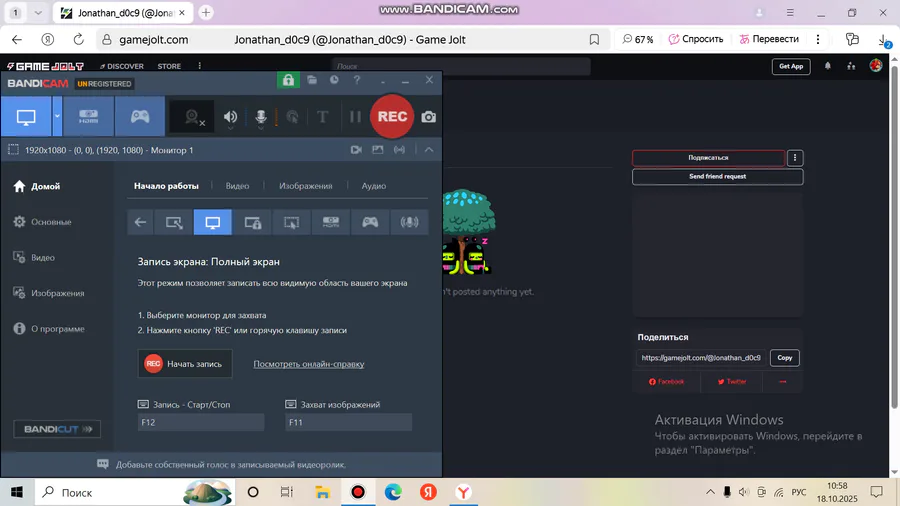Toggle text overlay T icon
The height and width of the screenshot is (506, 900).
click(x=323, y=117)
